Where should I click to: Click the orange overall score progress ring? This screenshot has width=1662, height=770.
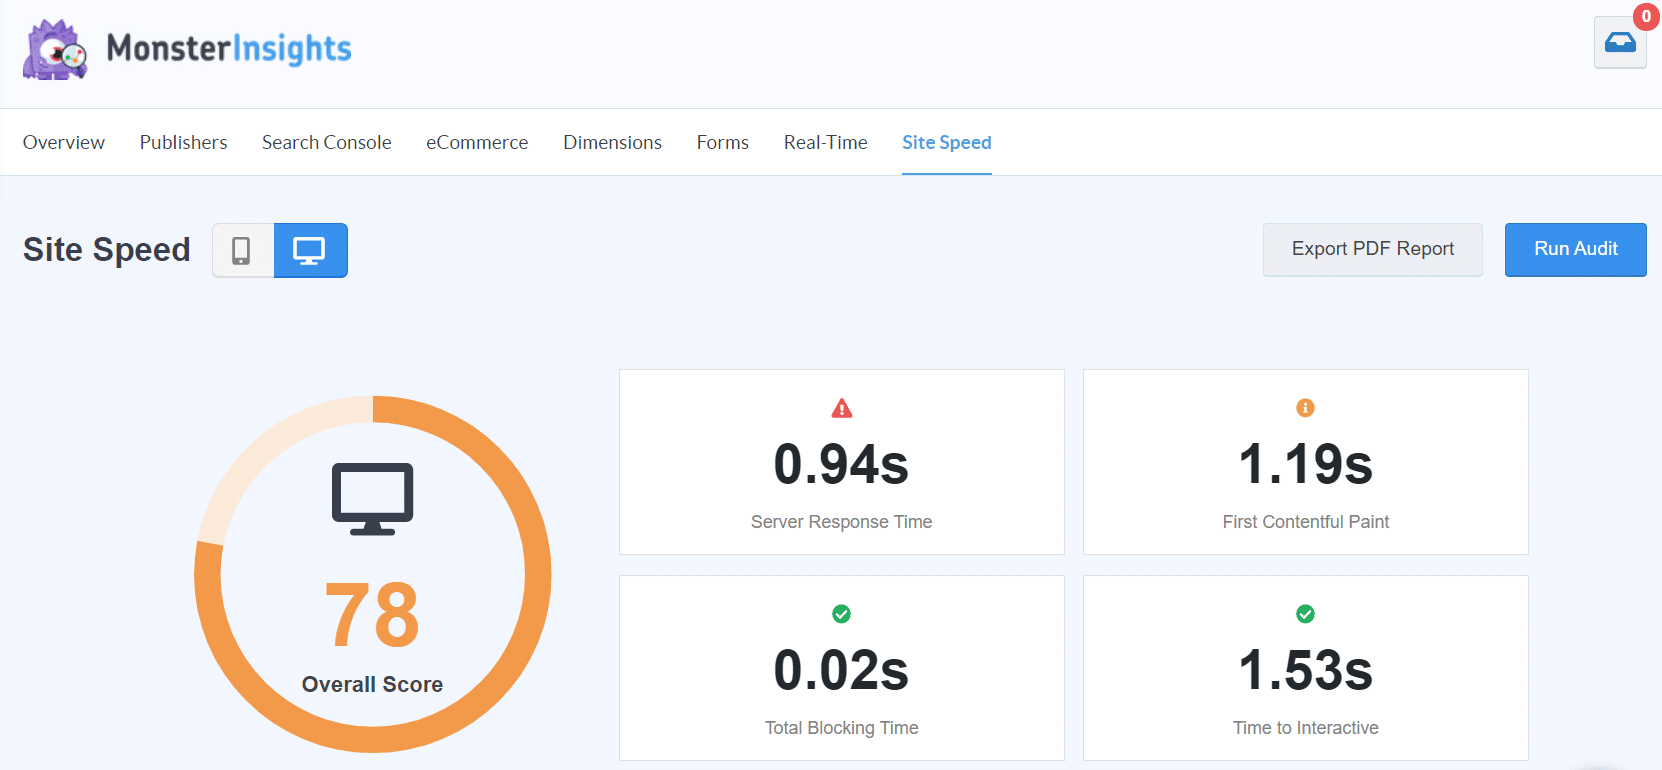click(x=536, y=575)
